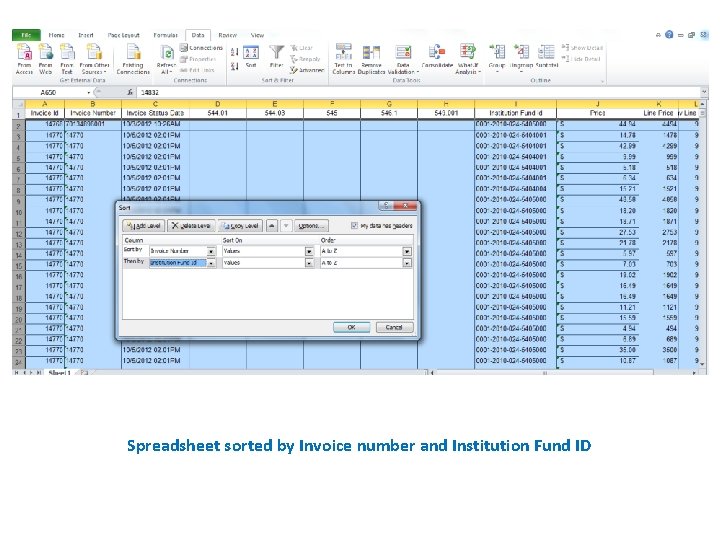Click the Add Level button
Viewport: 720px width, 540px height.
pos(144,226)
